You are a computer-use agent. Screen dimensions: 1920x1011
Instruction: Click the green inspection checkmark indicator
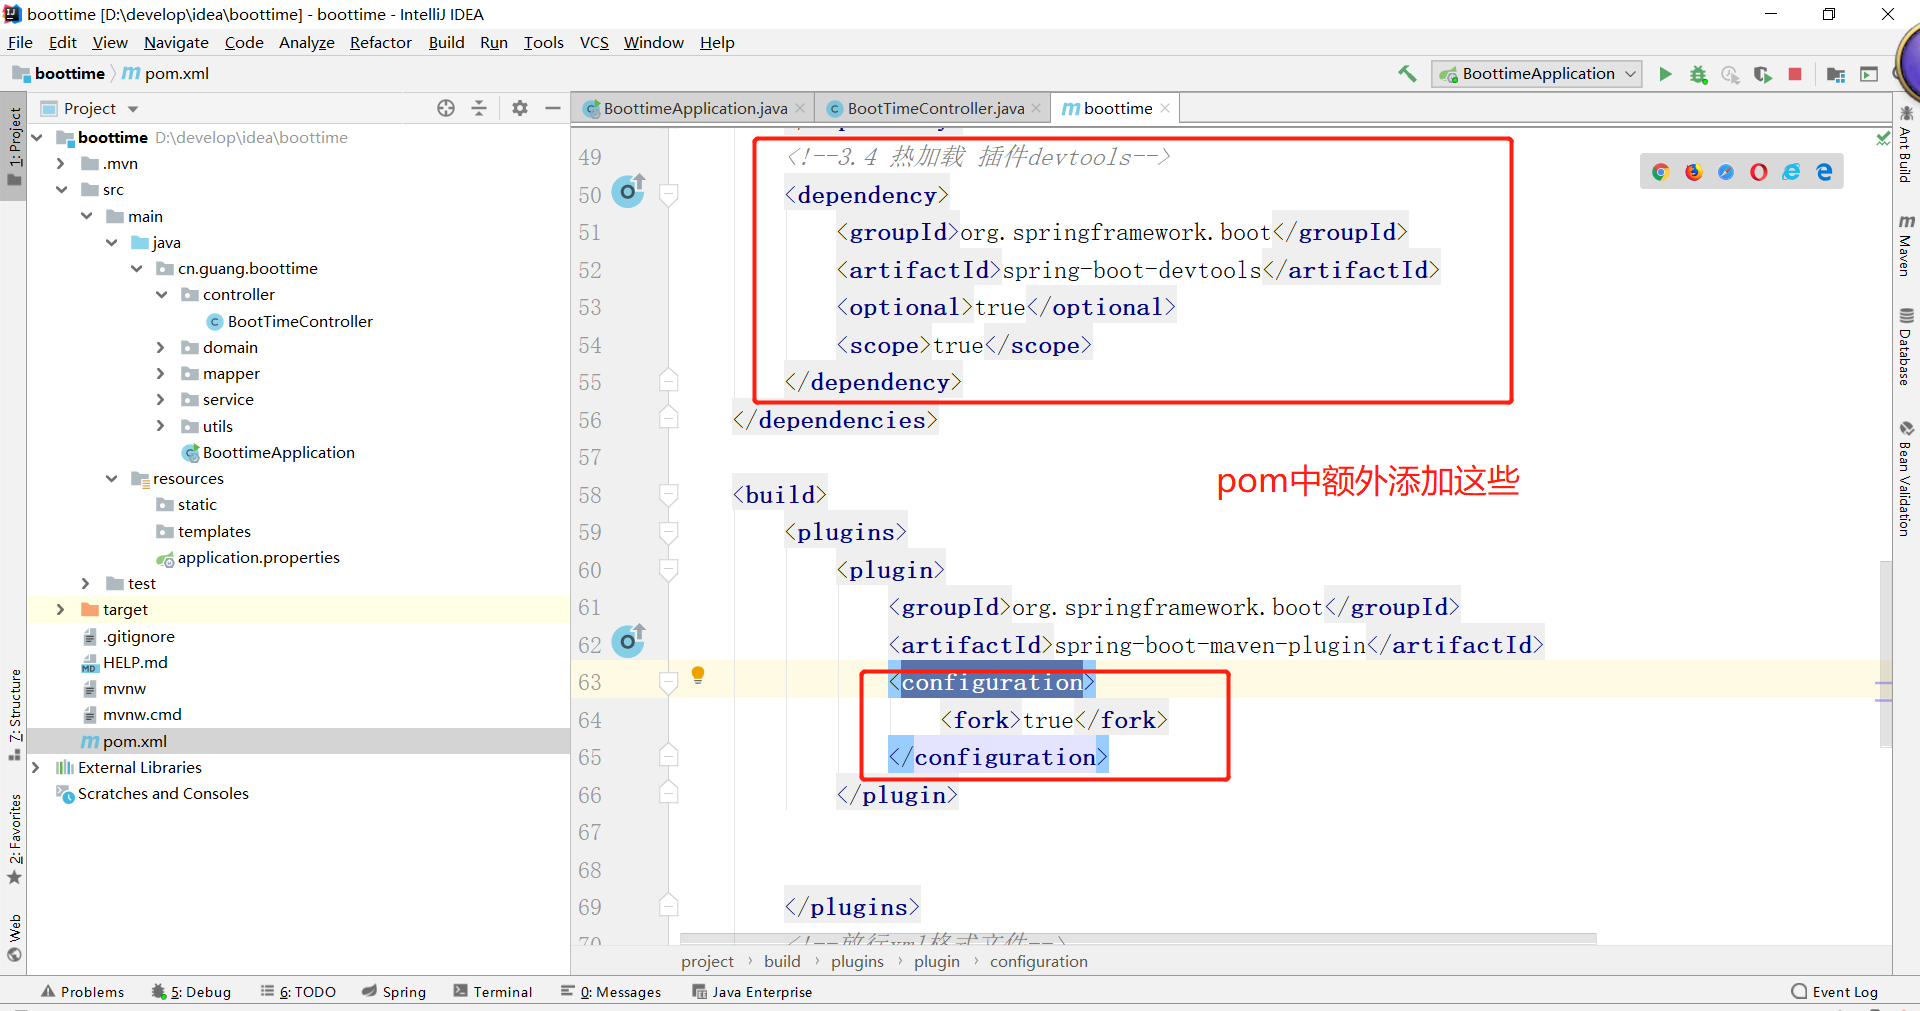pos(1883,138)
